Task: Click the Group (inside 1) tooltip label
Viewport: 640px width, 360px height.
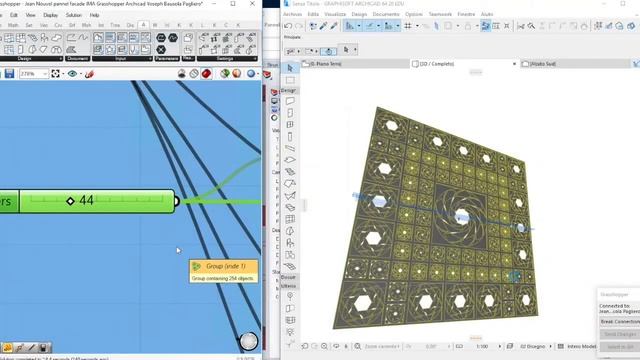Action: [225, 266]
